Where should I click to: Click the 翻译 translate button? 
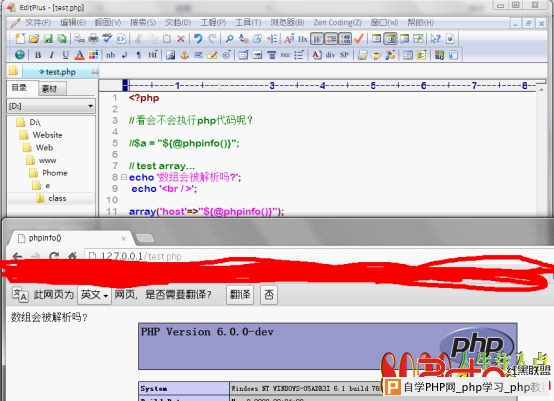(240, 295)
